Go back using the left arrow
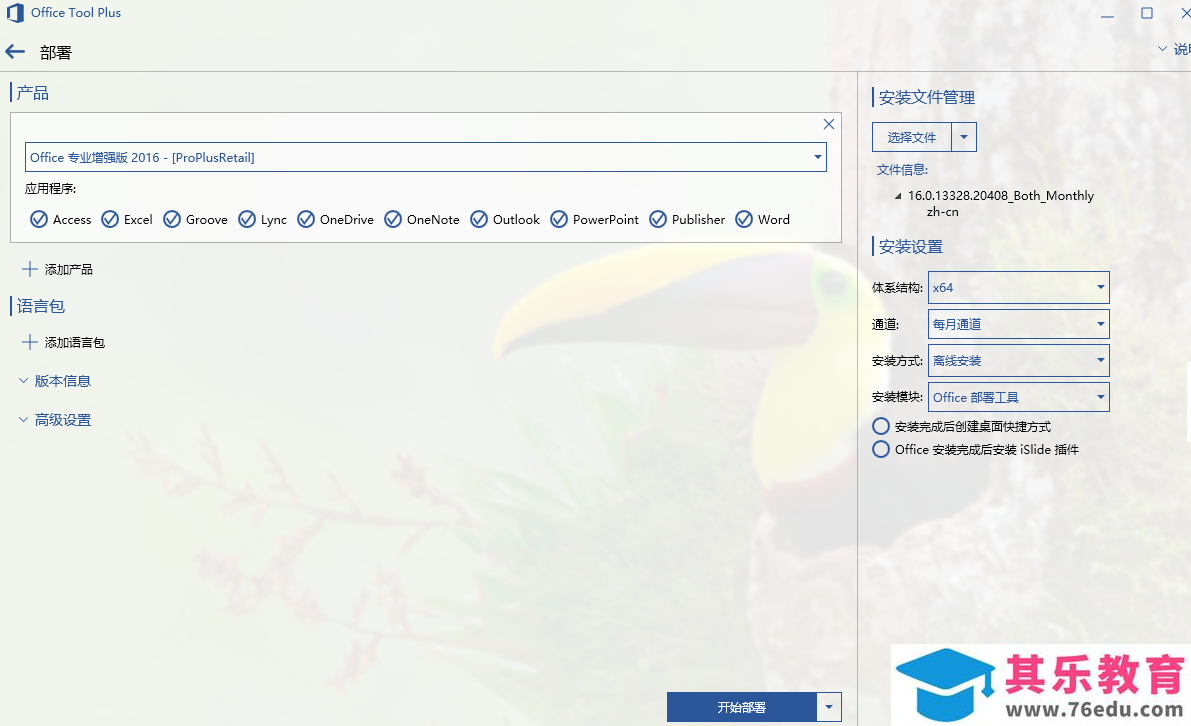Image resolution: width=1191 pixels, height=726 pixels. click(15, 52)
